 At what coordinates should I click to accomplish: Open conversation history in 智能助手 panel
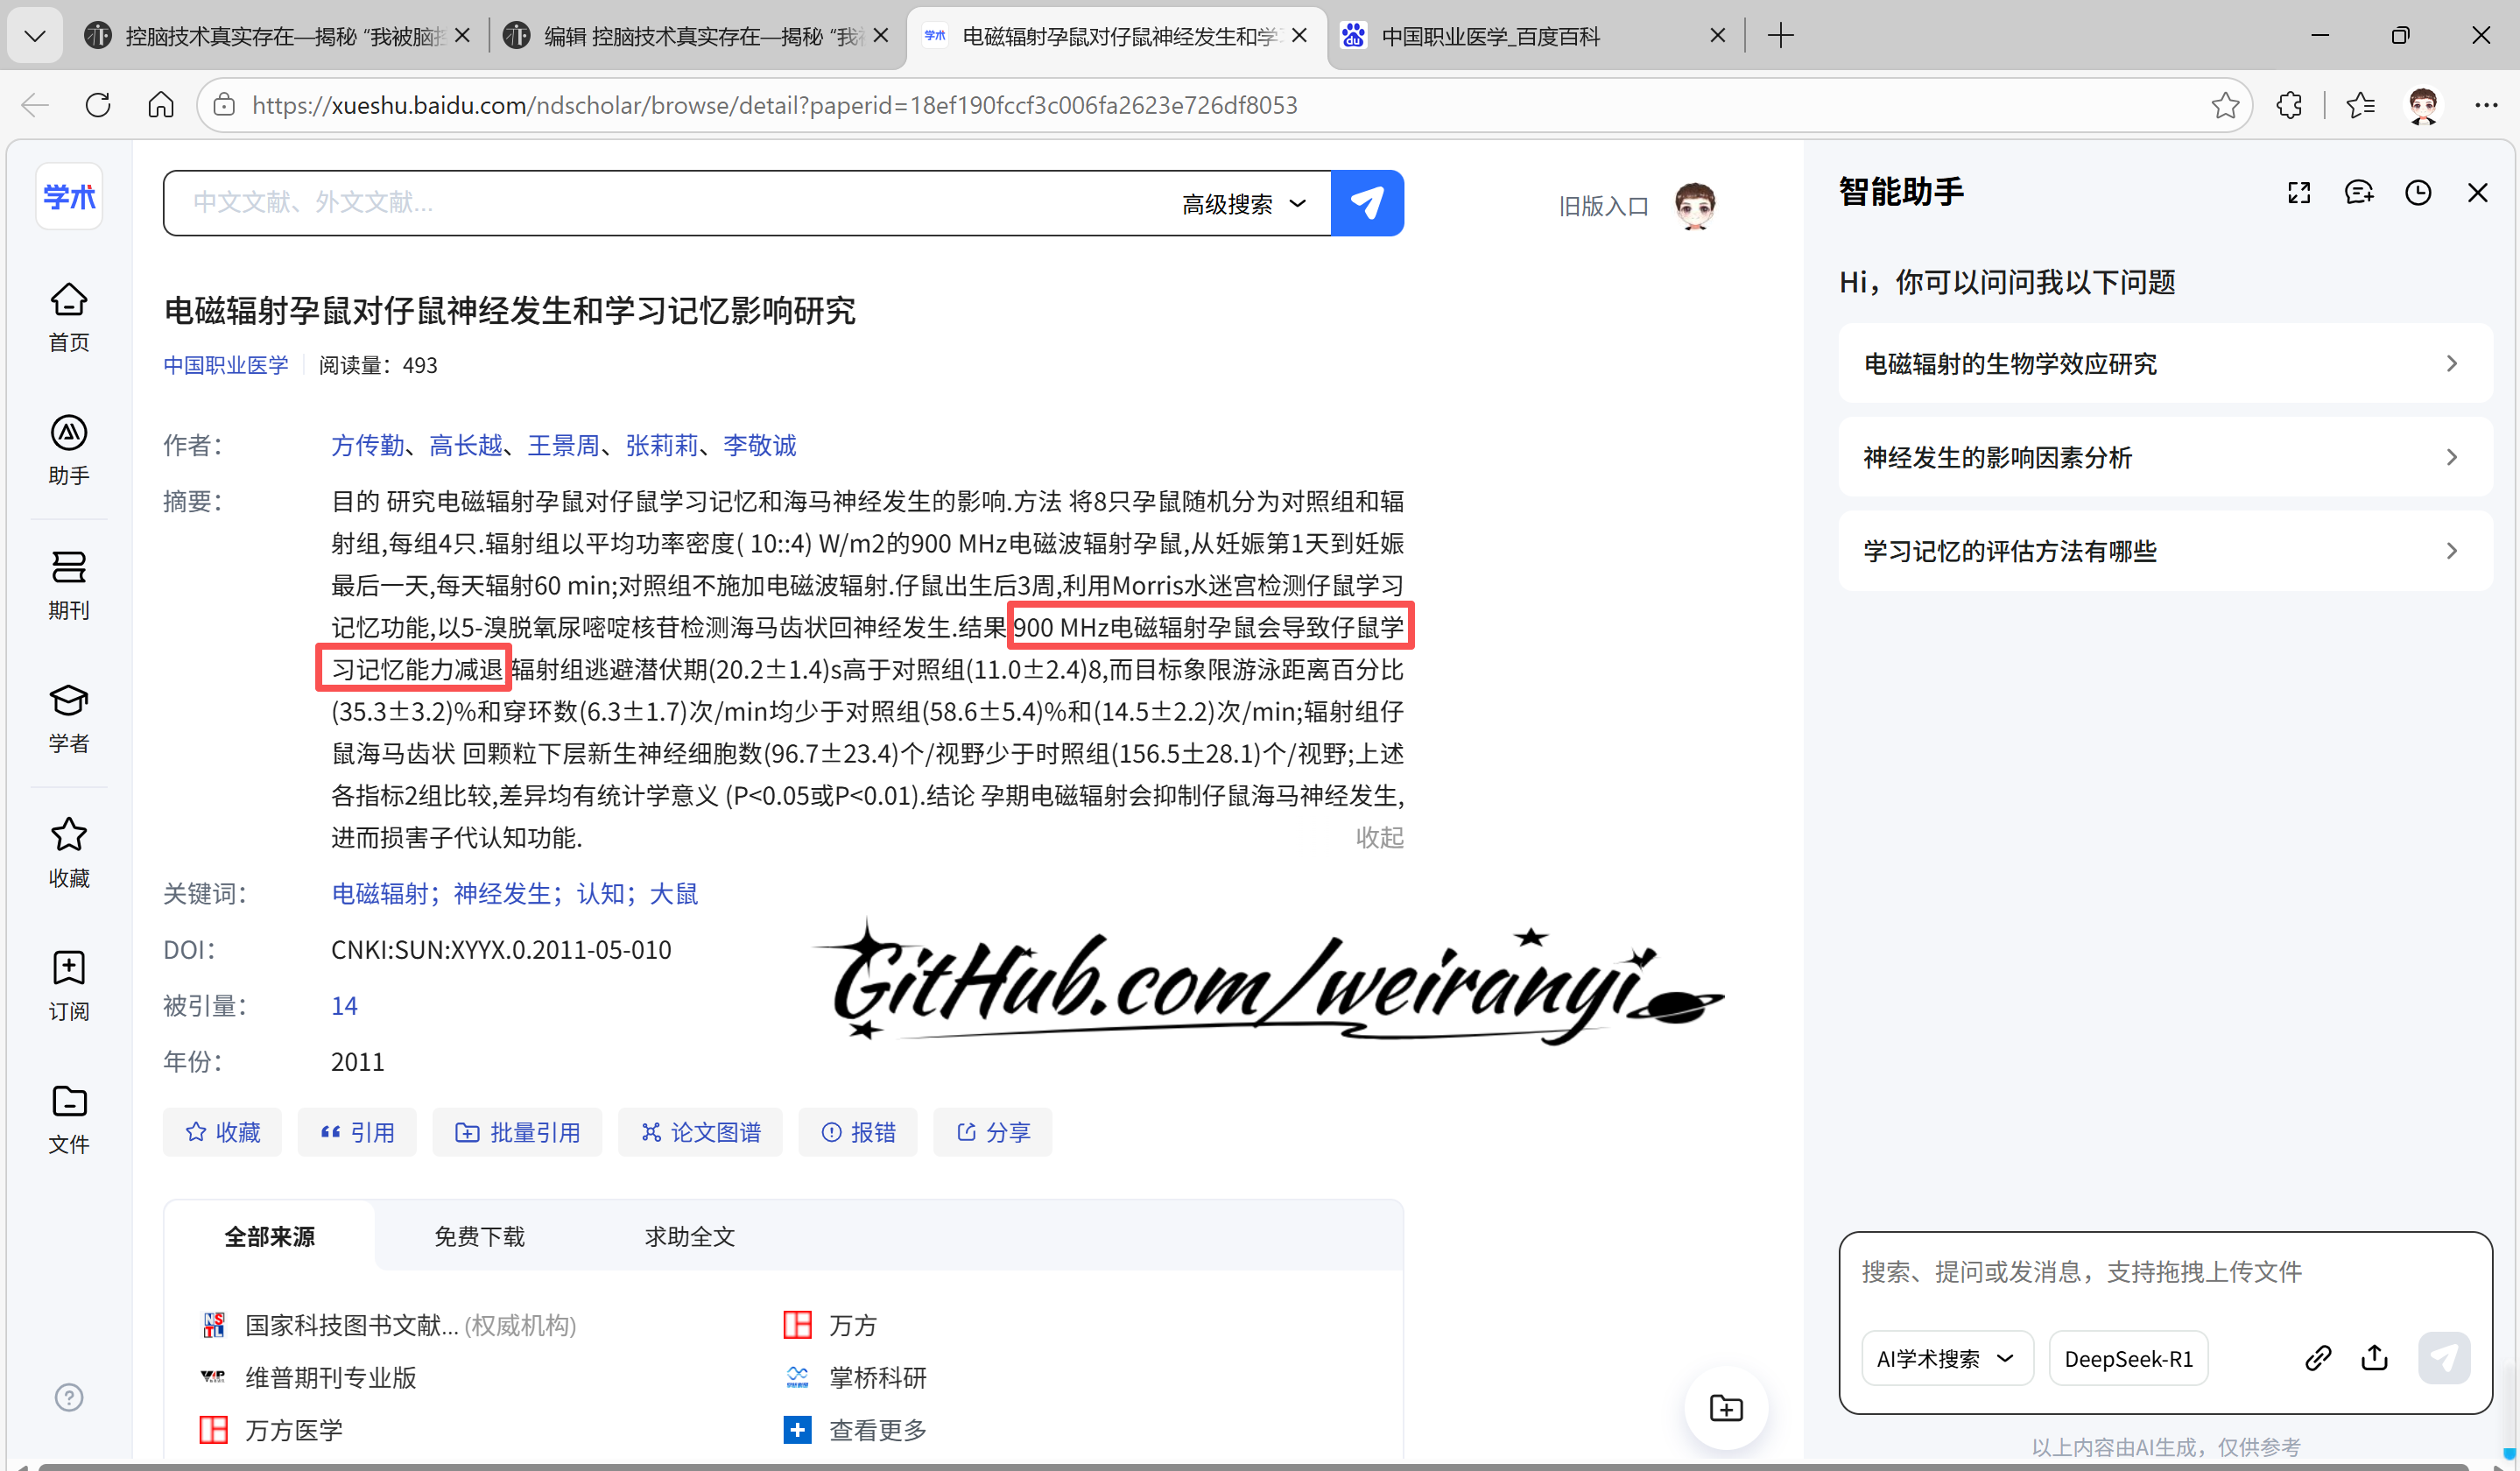pos(2419,192)
